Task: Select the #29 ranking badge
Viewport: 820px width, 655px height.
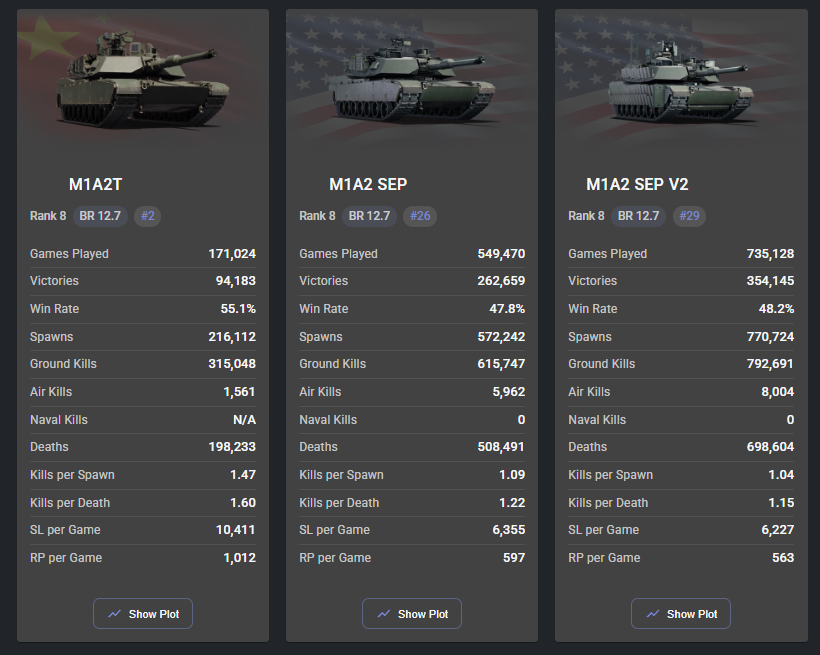Action: pos(689,216)
